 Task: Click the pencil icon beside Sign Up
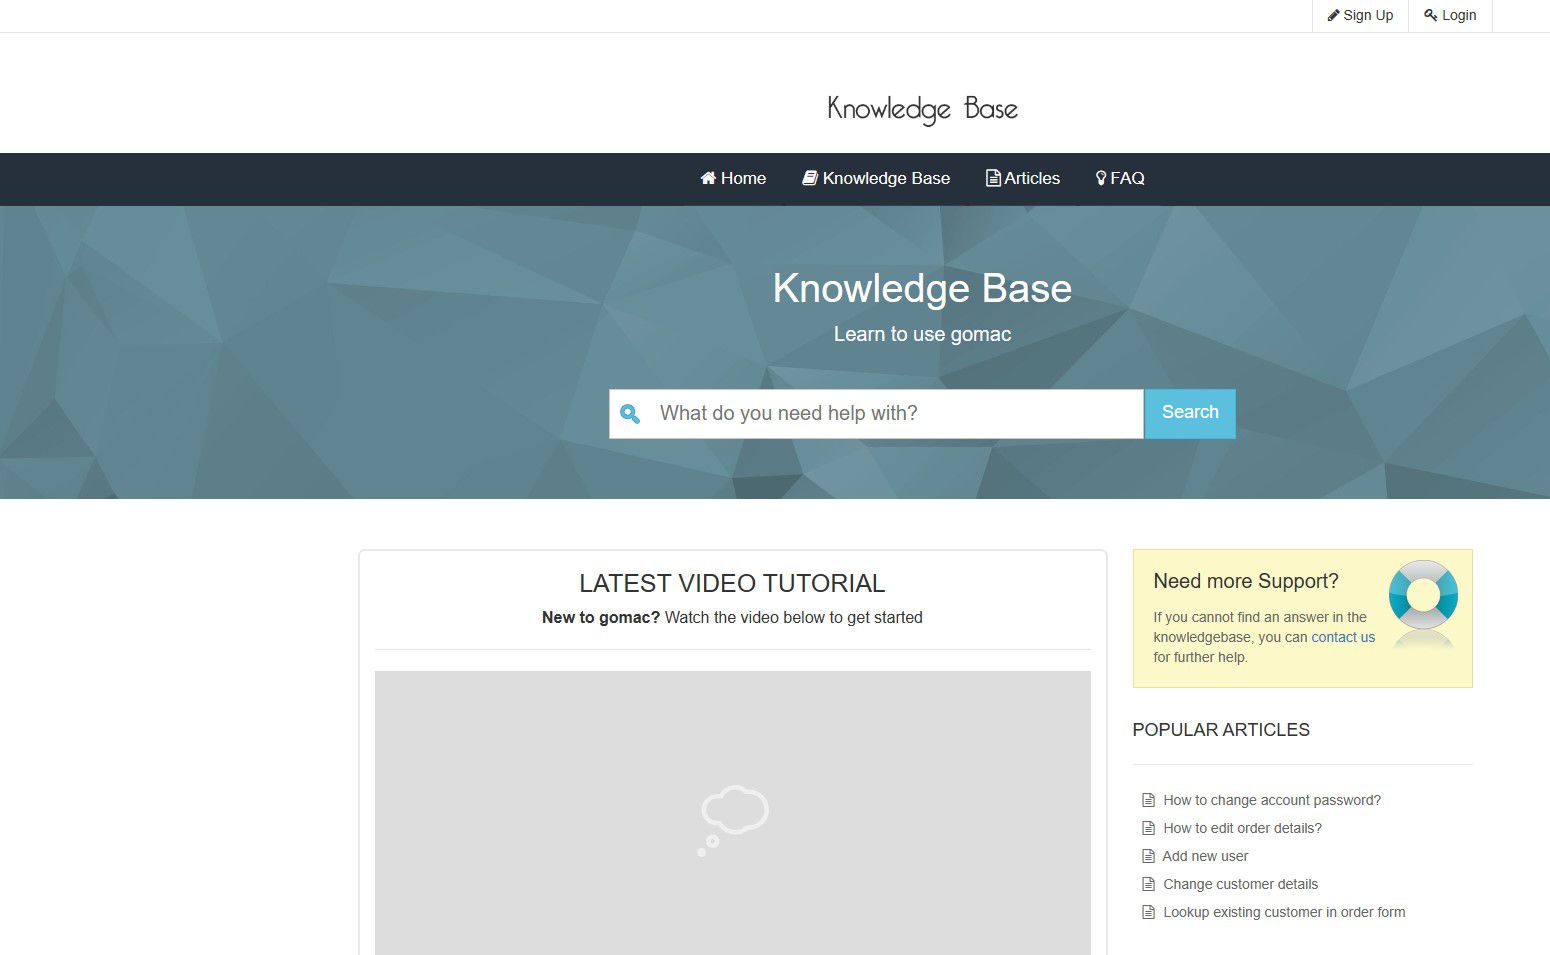pyautogui.click(x=1333, y=15)
